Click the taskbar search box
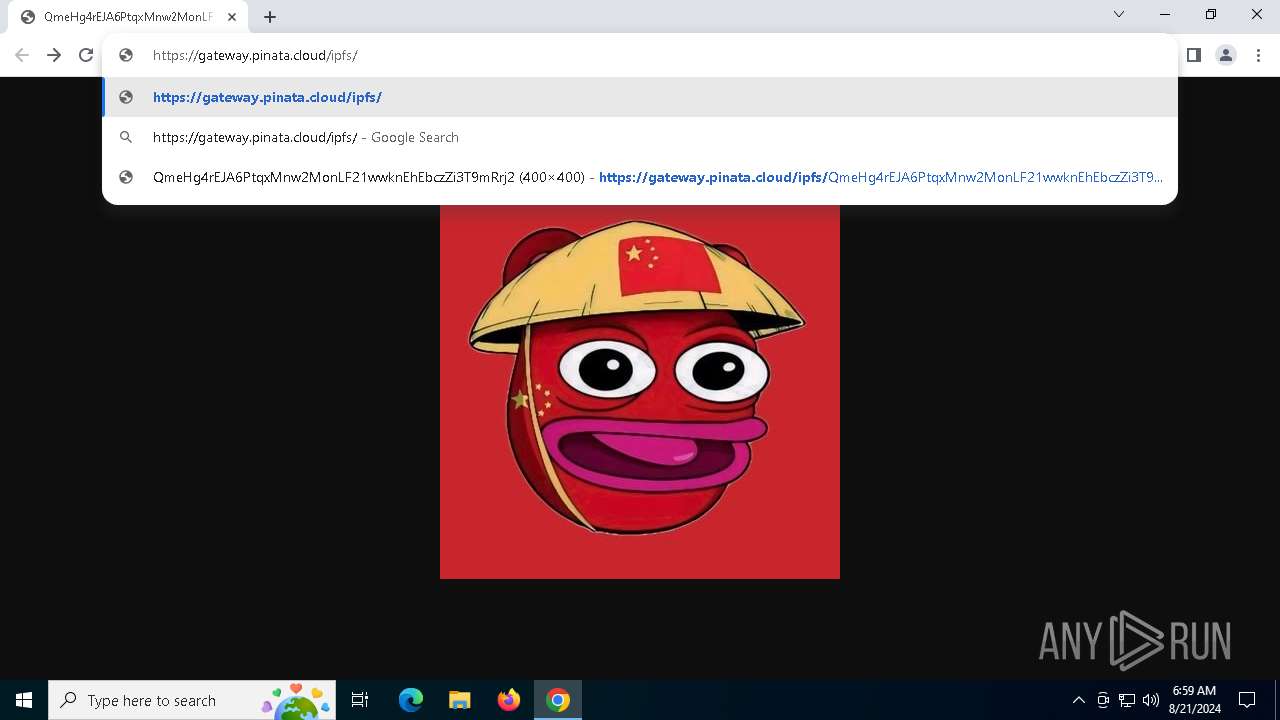1280x720 pixels. [x=193, y=700]
